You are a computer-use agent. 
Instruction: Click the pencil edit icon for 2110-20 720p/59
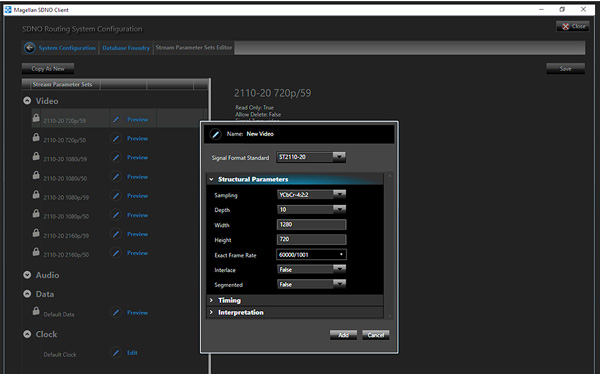pos(116,119)
